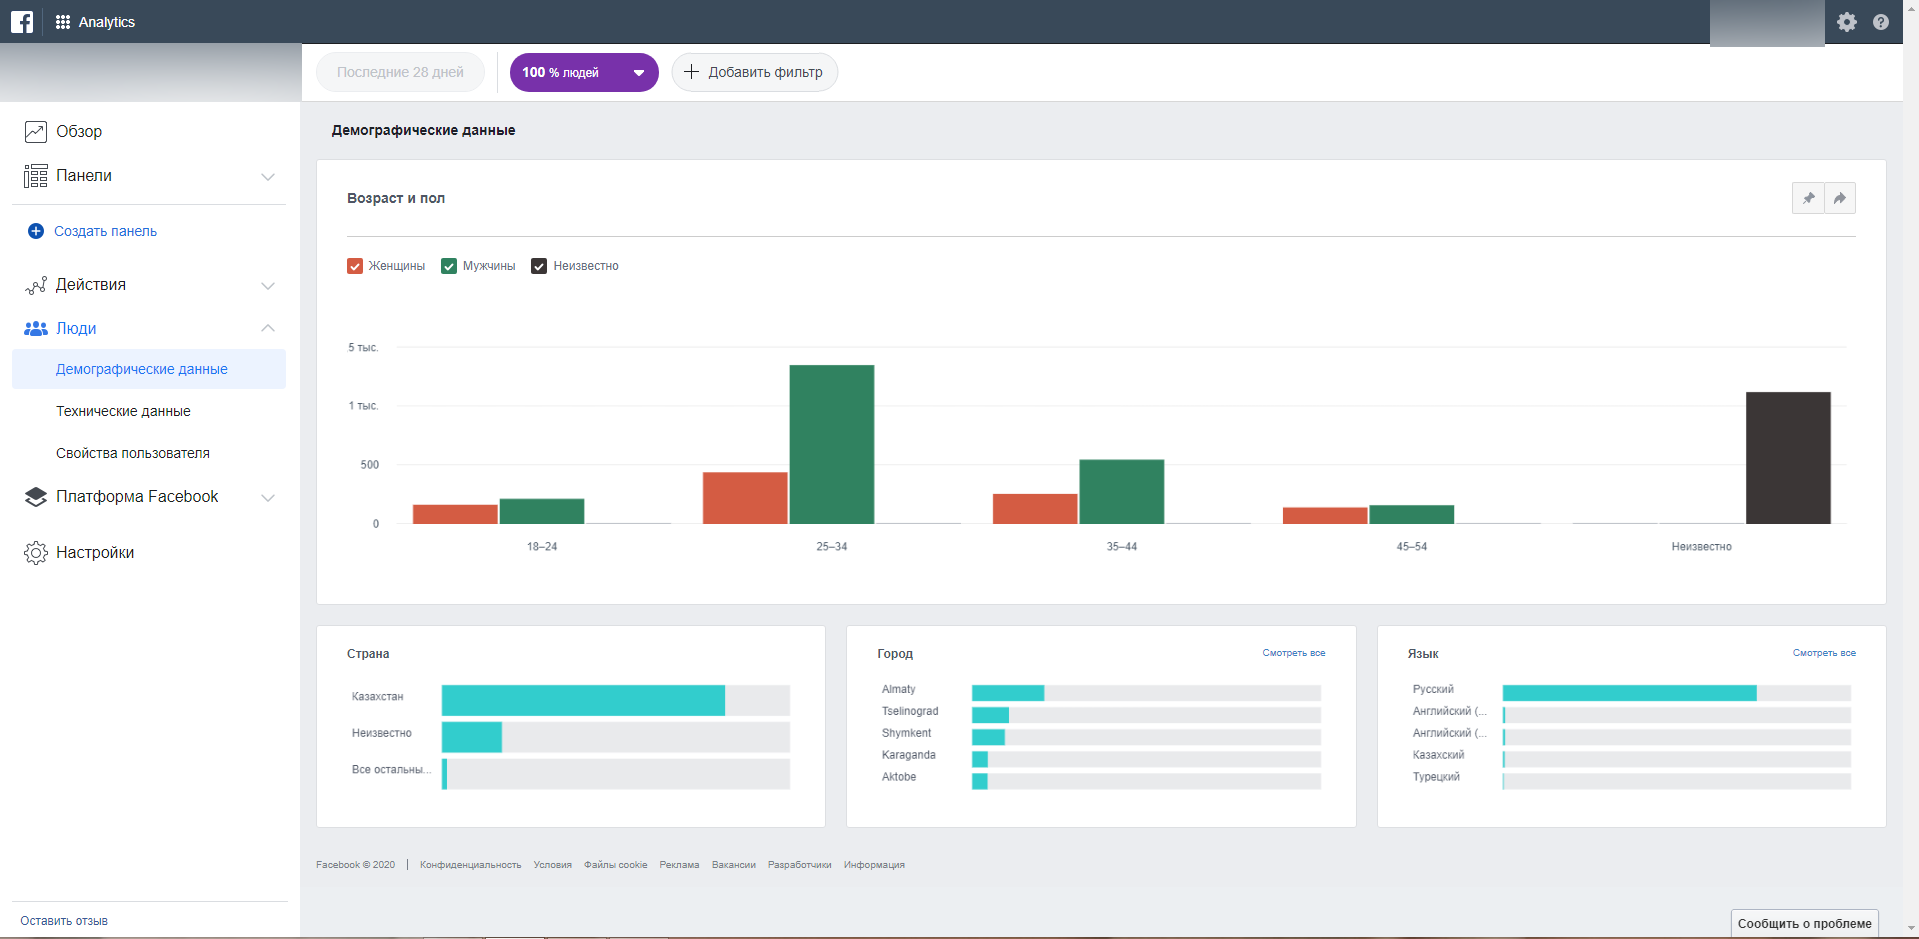Click the green 25–34 men bar

[831, 444]
